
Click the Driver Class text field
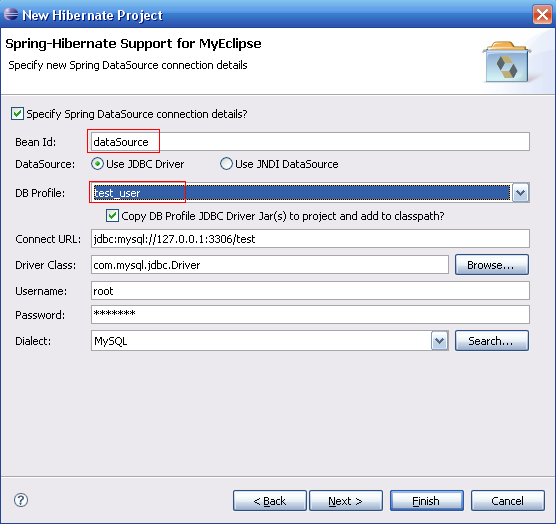tap(270, 265)
